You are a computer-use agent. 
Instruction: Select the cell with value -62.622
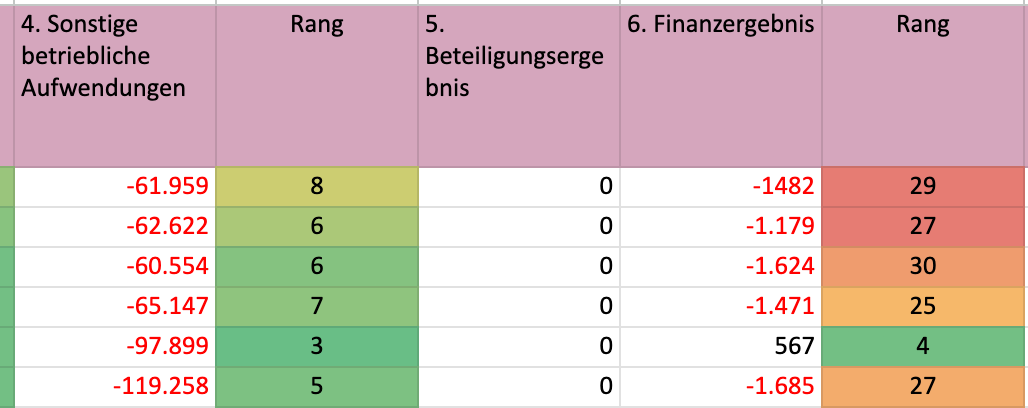tap(115, 226)
